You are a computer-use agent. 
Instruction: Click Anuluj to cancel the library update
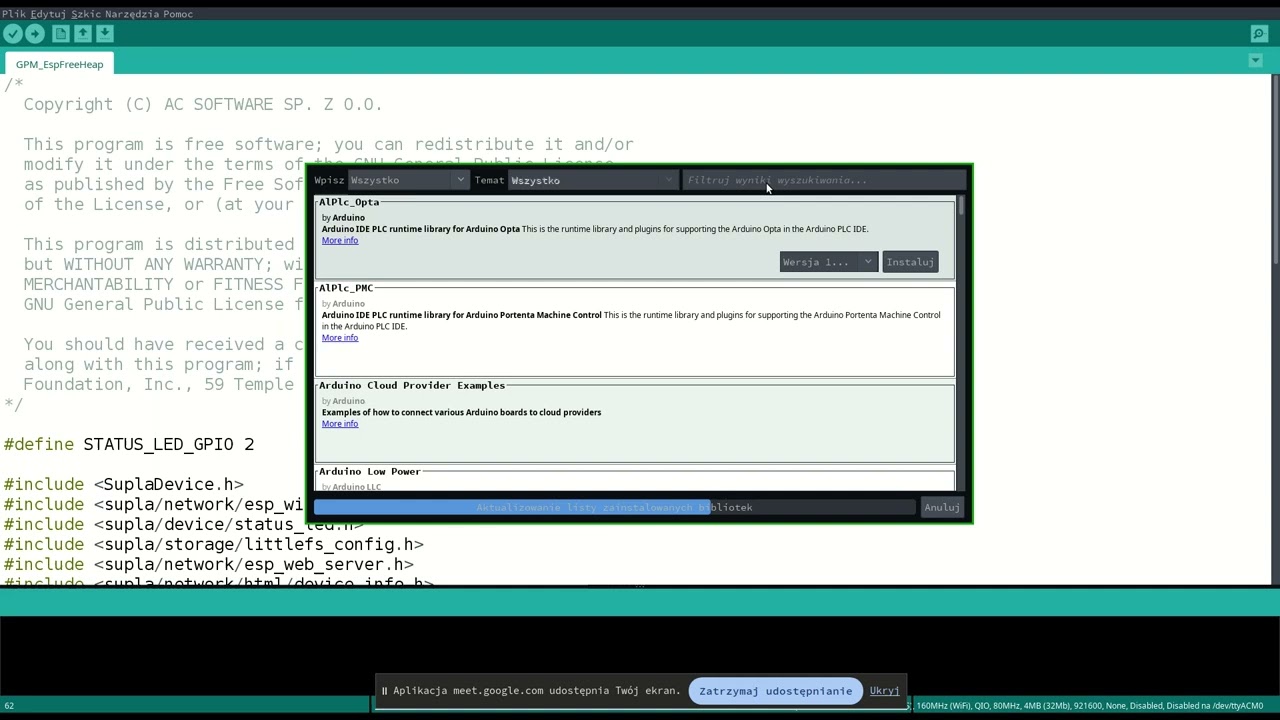[x=942, y=507]
